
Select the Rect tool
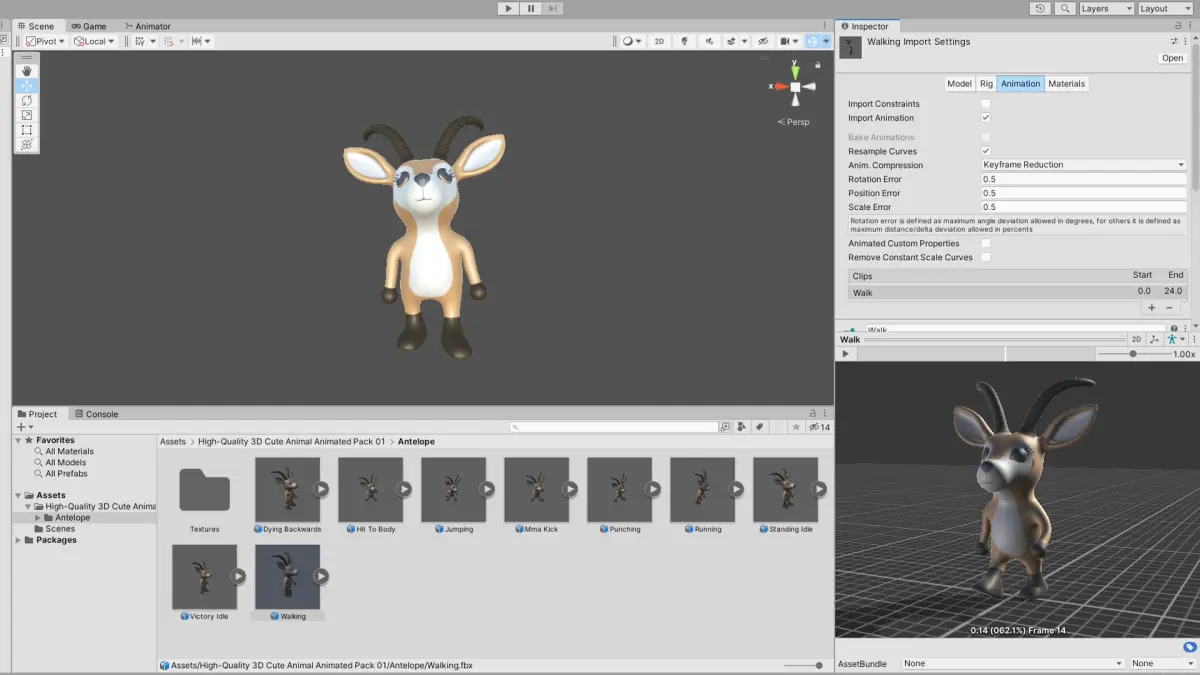point(27,130)
